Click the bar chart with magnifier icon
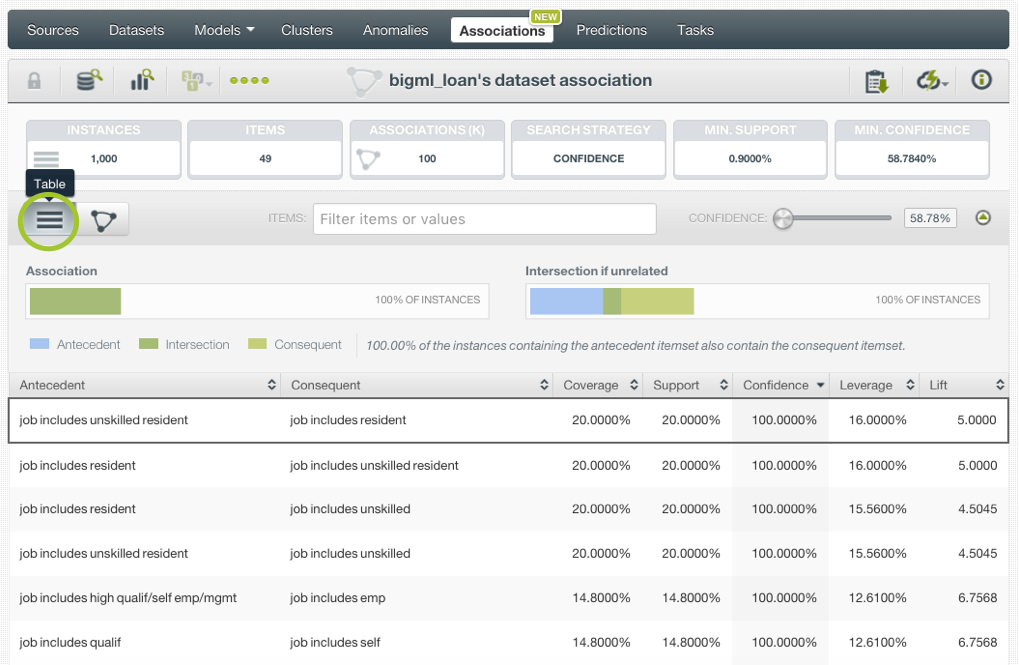Viewport: 1019px width, 665px height. click(142, 80)
